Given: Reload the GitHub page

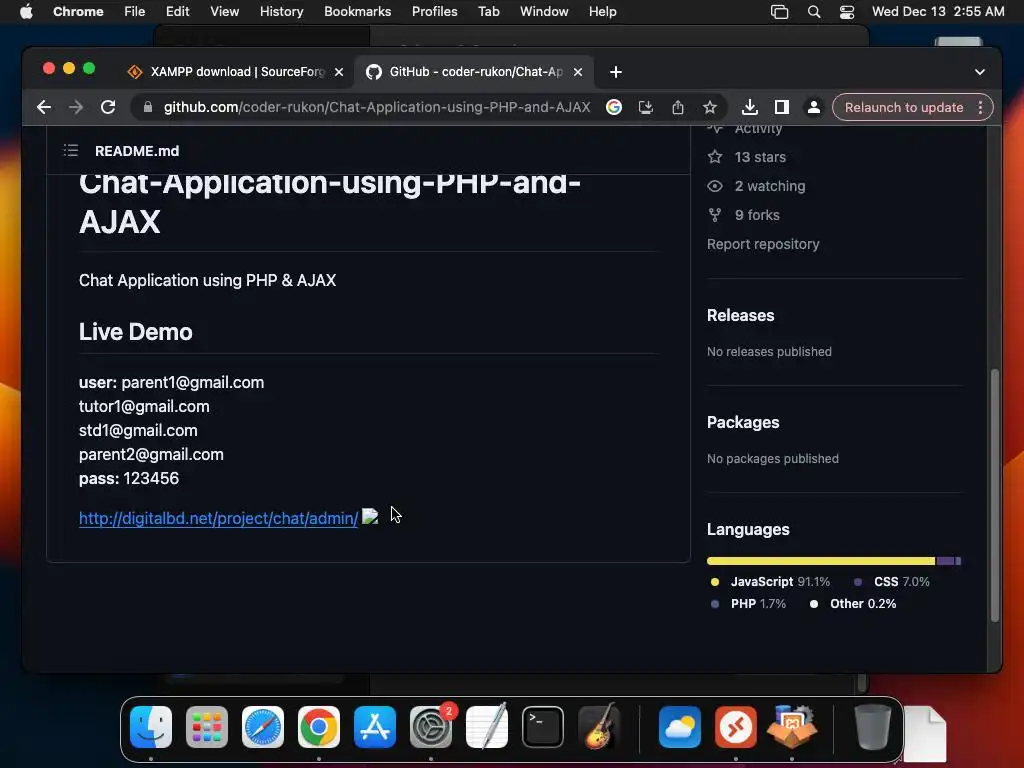Looking at the screenshot, I should tap(108, 107).
